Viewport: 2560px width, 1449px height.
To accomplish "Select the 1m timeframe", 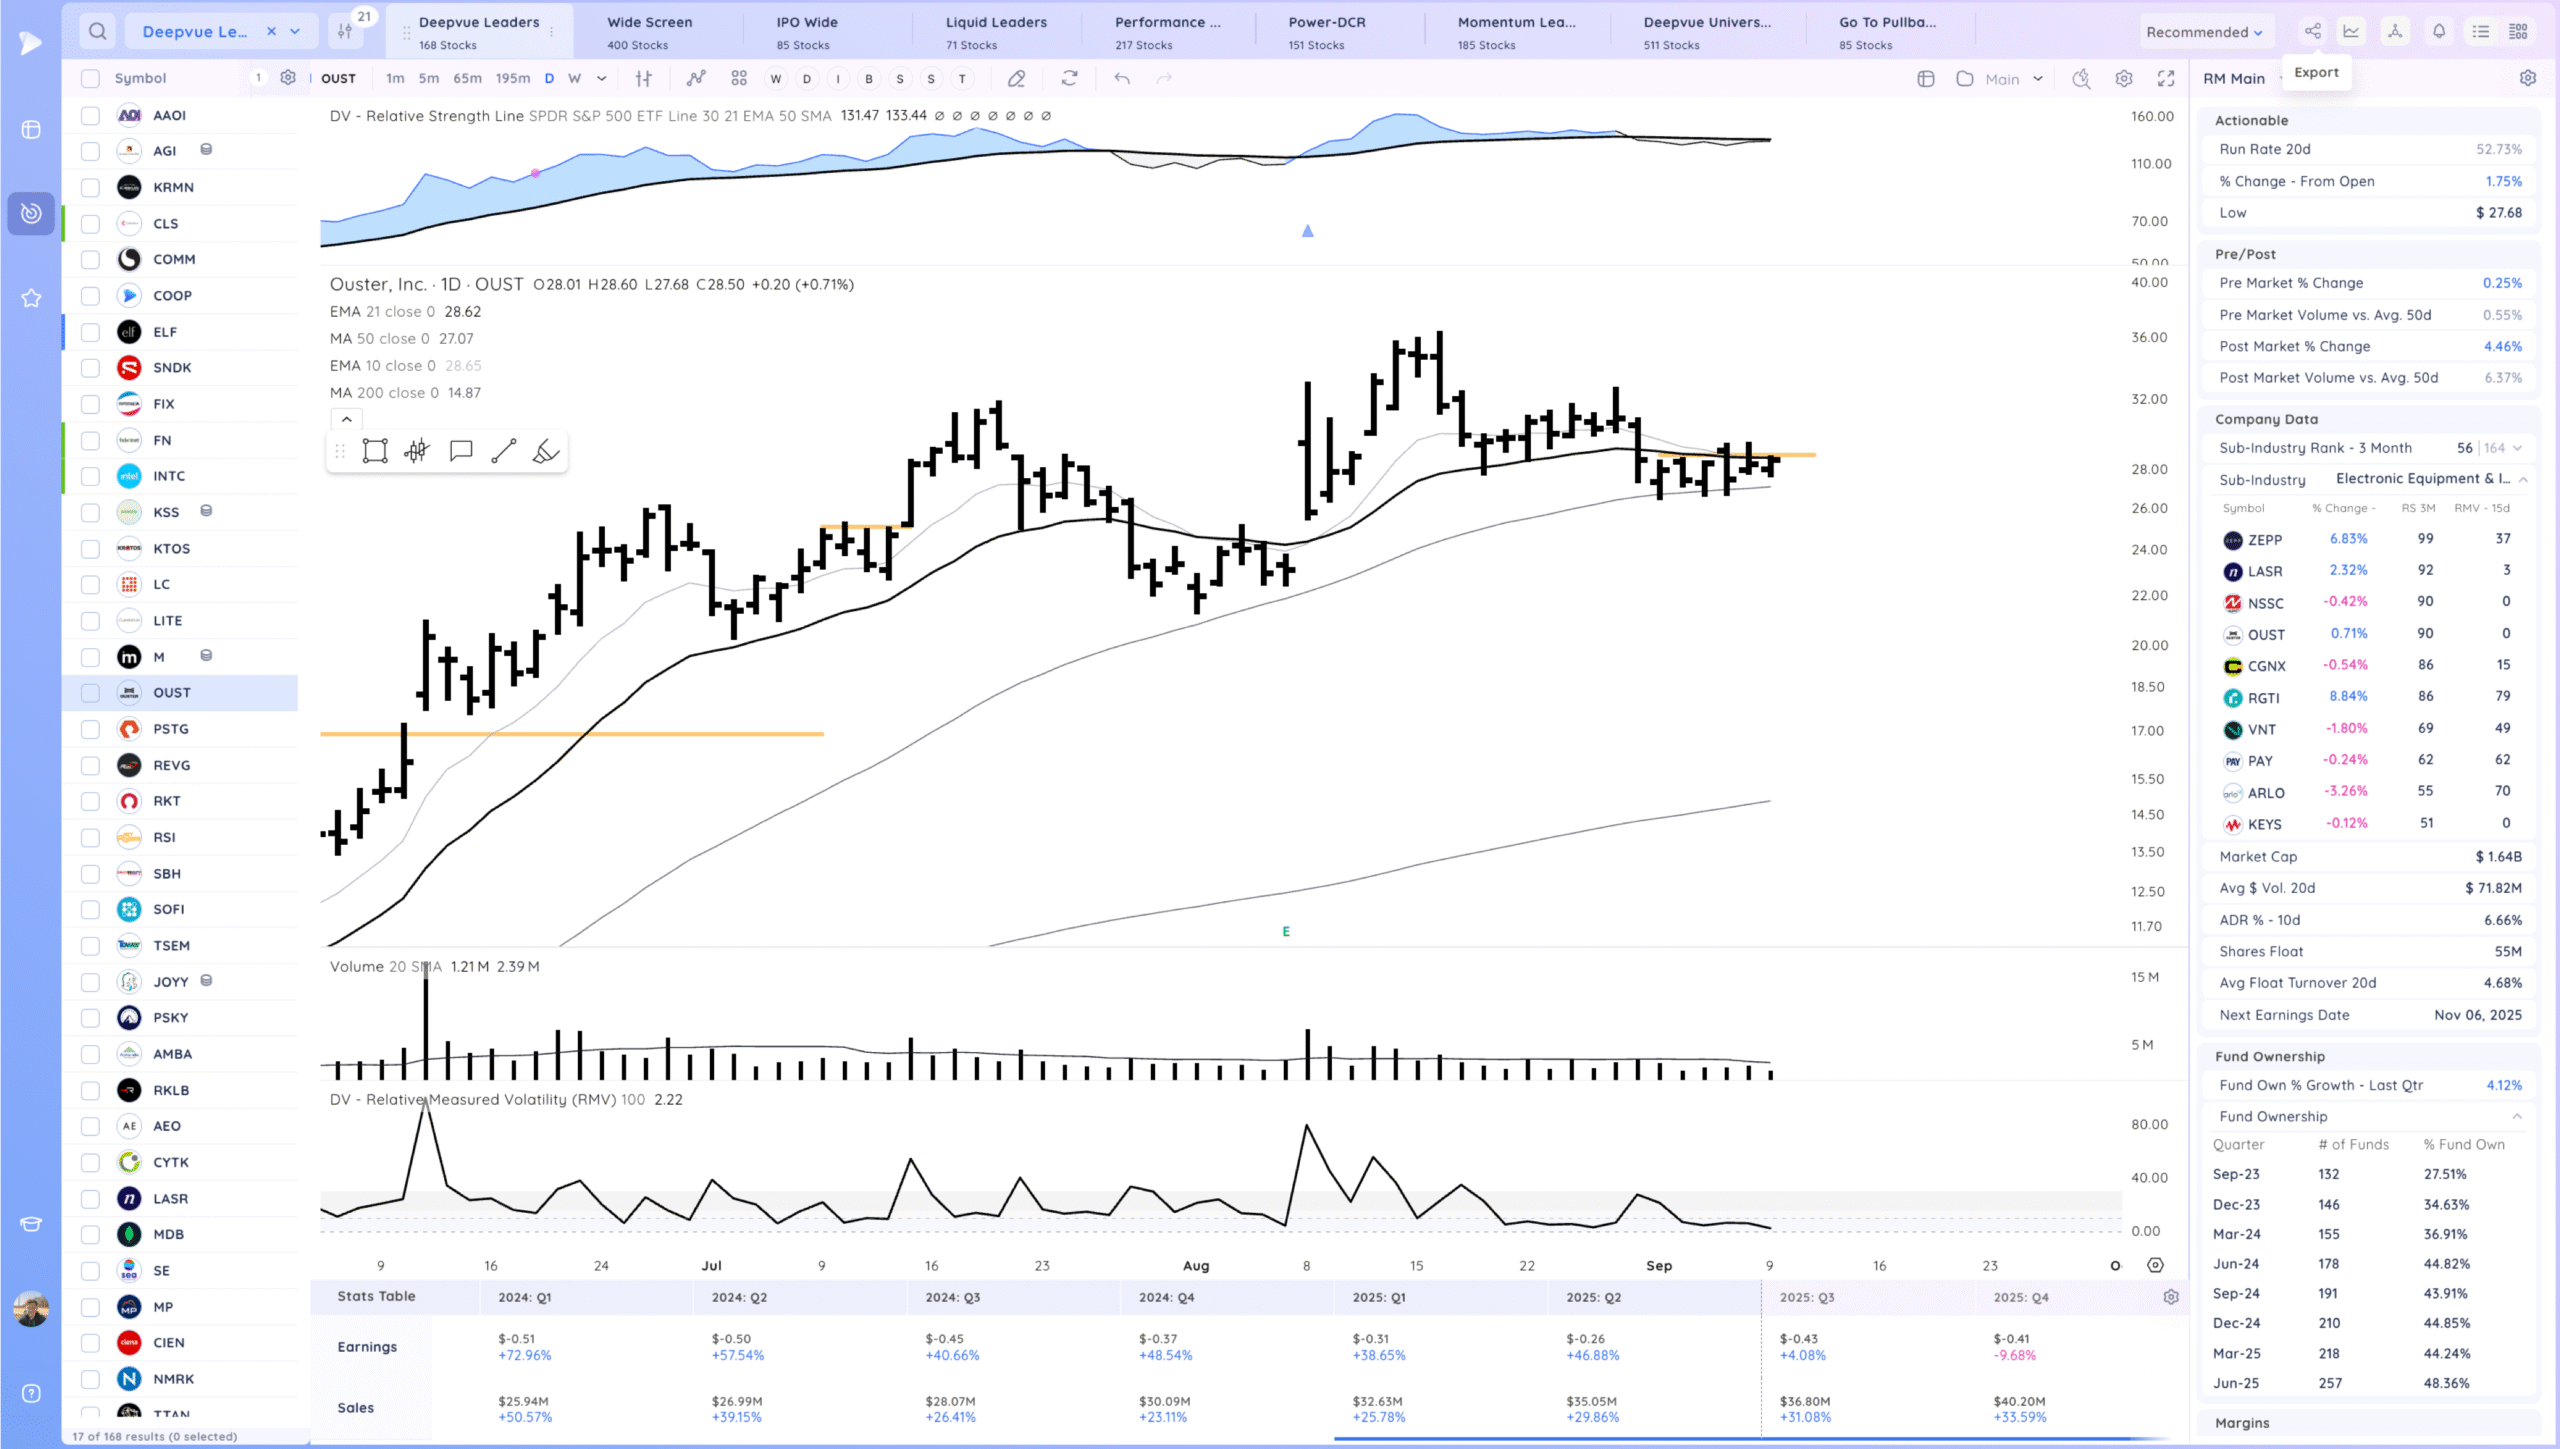I will [x=395, y=78].
